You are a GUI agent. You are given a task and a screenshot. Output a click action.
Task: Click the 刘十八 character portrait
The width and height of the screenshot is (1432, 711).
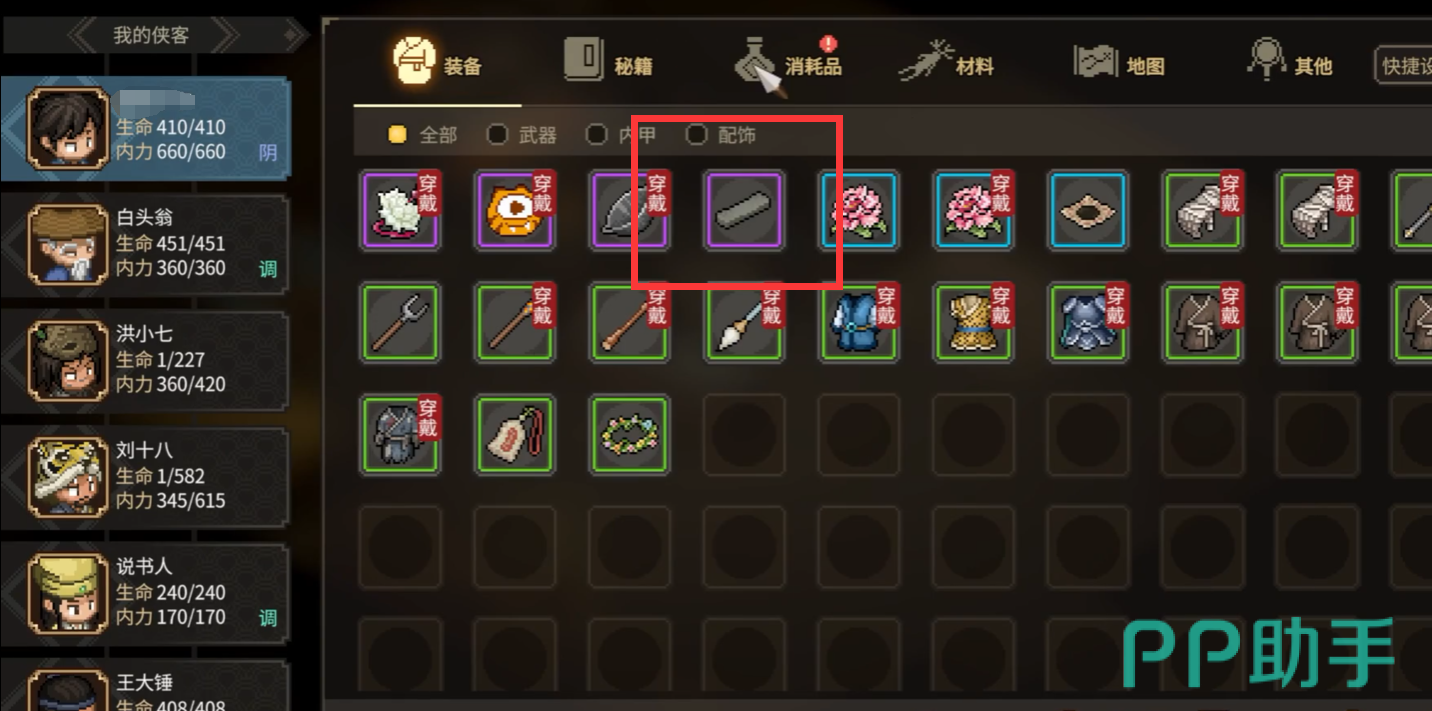[x=67, y=474]
